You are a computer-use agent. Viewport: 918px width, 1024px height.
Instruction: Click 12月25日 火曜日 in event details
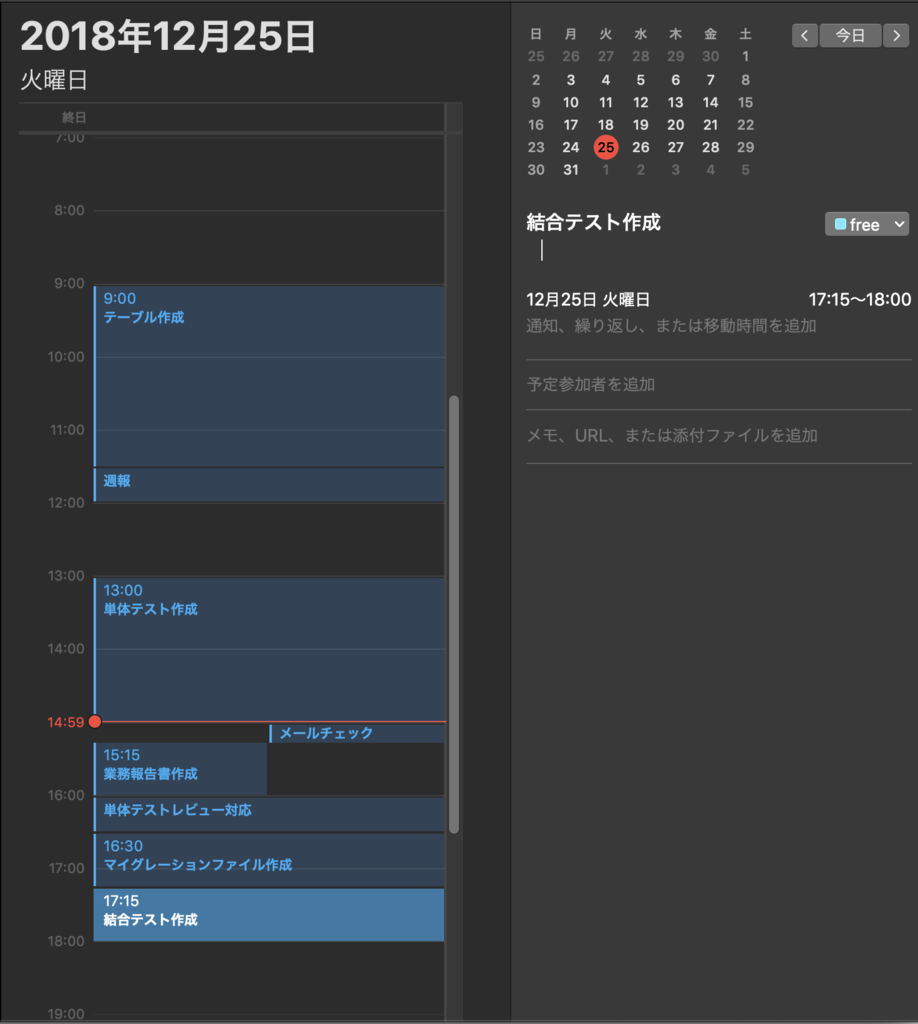[588, 300]
